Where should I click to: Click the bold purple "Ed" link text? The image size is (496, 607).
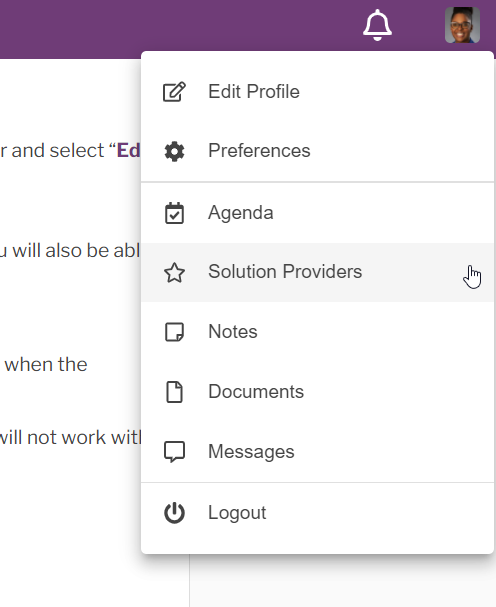point(129,150)
